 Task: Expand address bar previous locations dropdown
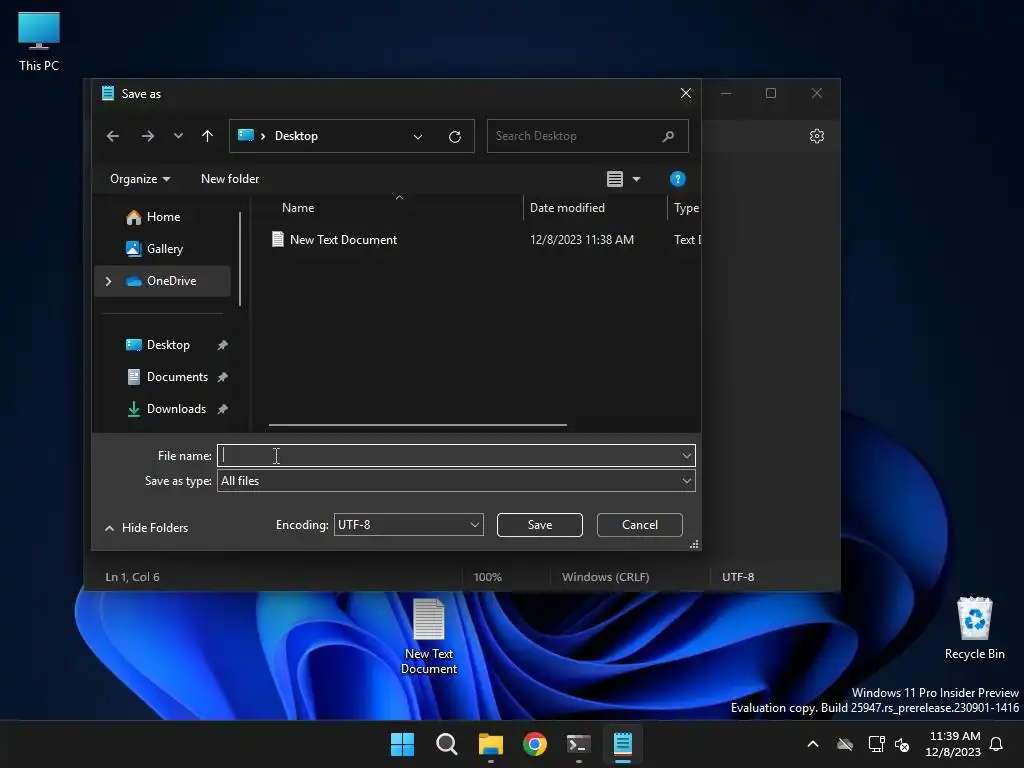[x=418, y=136]
